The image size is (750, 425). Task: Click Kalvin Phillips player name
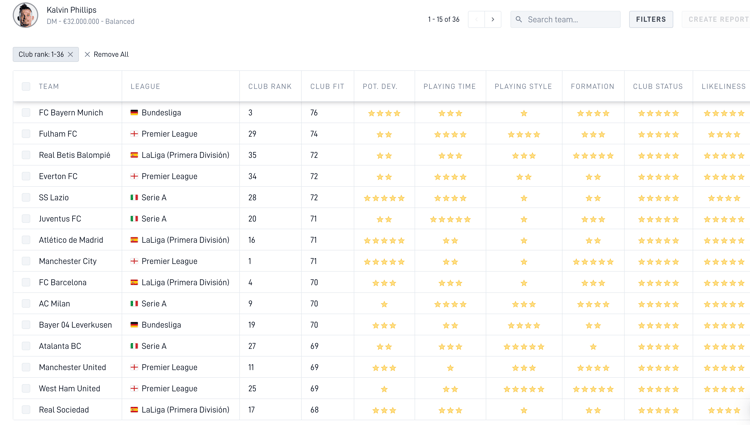[71, 10]
